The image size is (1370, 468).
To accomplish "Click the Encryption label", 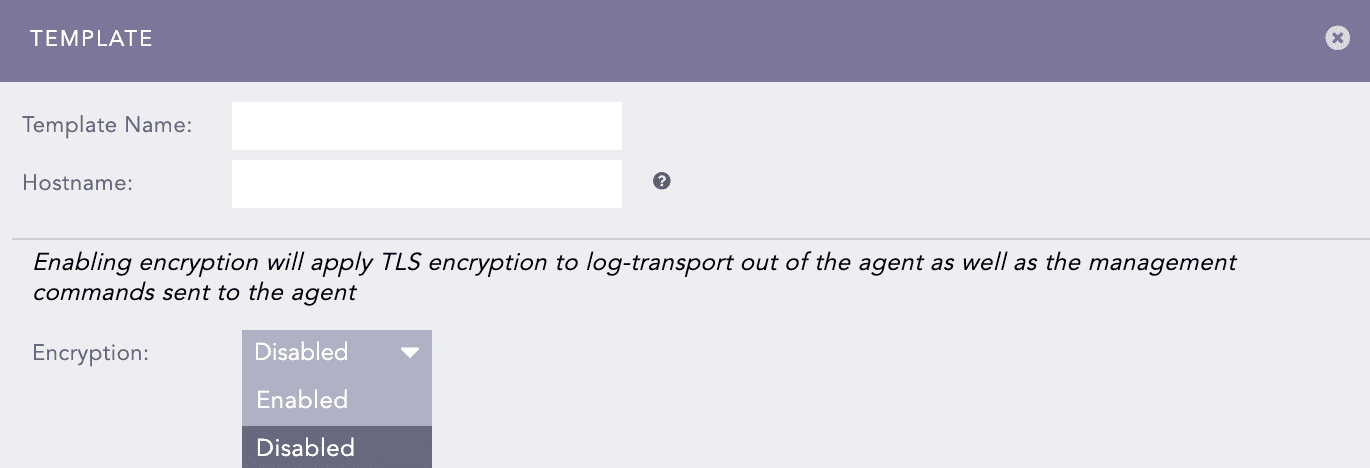I will point(90,353).
